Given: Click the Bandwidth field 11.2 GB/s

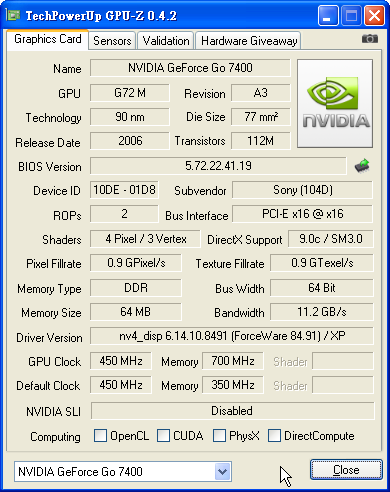Looking at the screenshot, I should pyautogui.click(x=322, y=312).
